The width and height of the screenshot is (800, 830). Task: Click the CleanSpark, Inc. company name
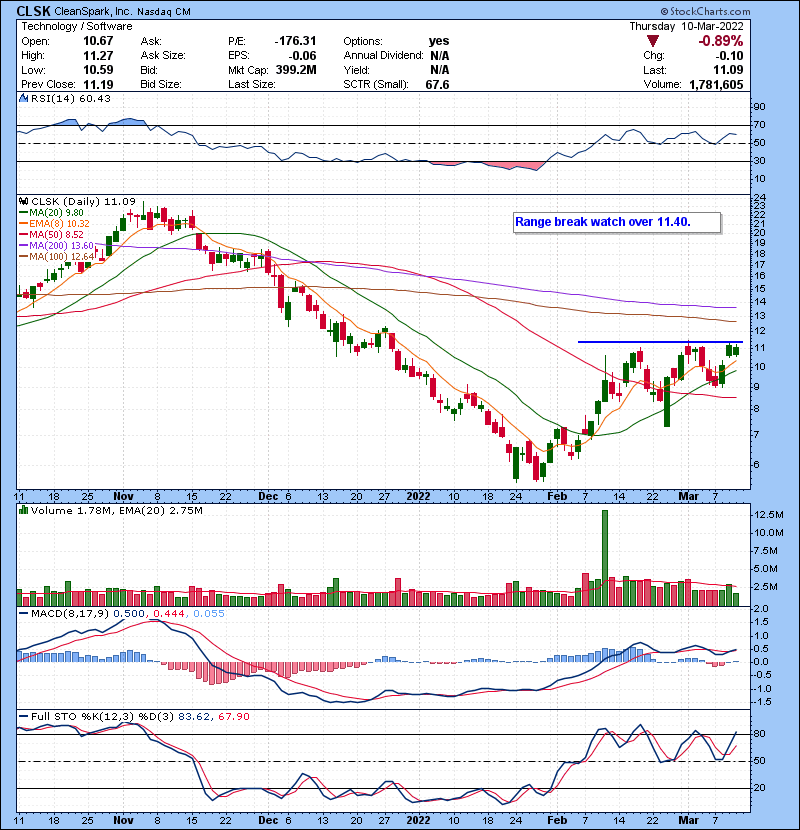coord(93,12)
